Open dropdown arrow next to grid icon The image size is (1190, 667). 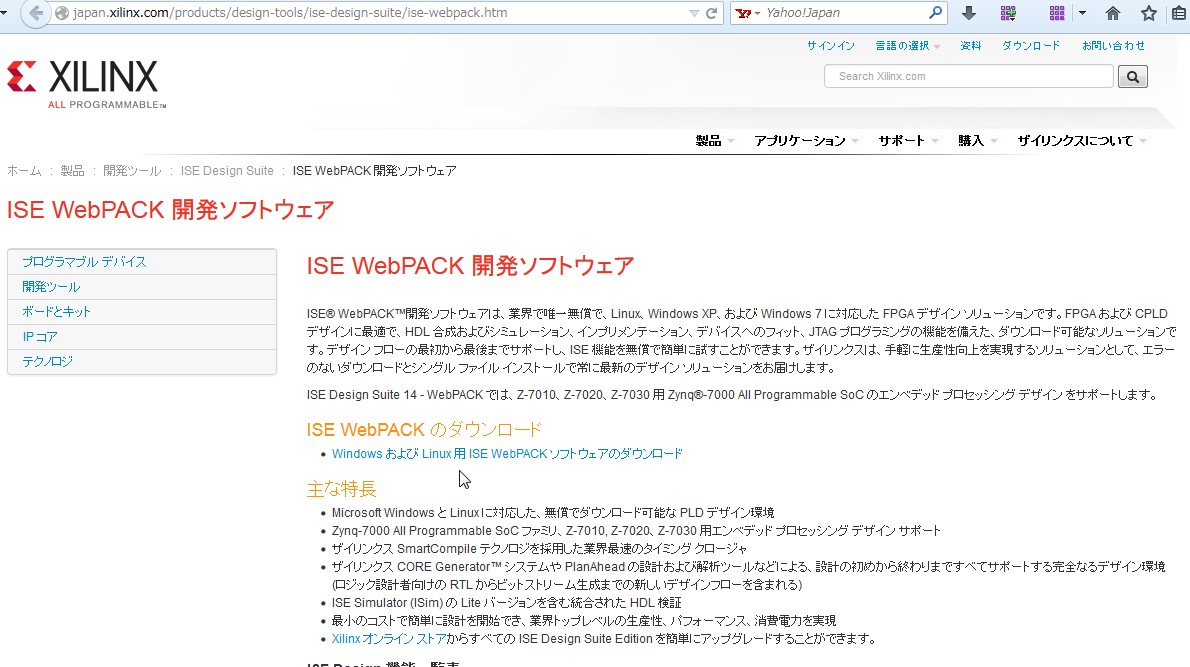click(1082, 13)
